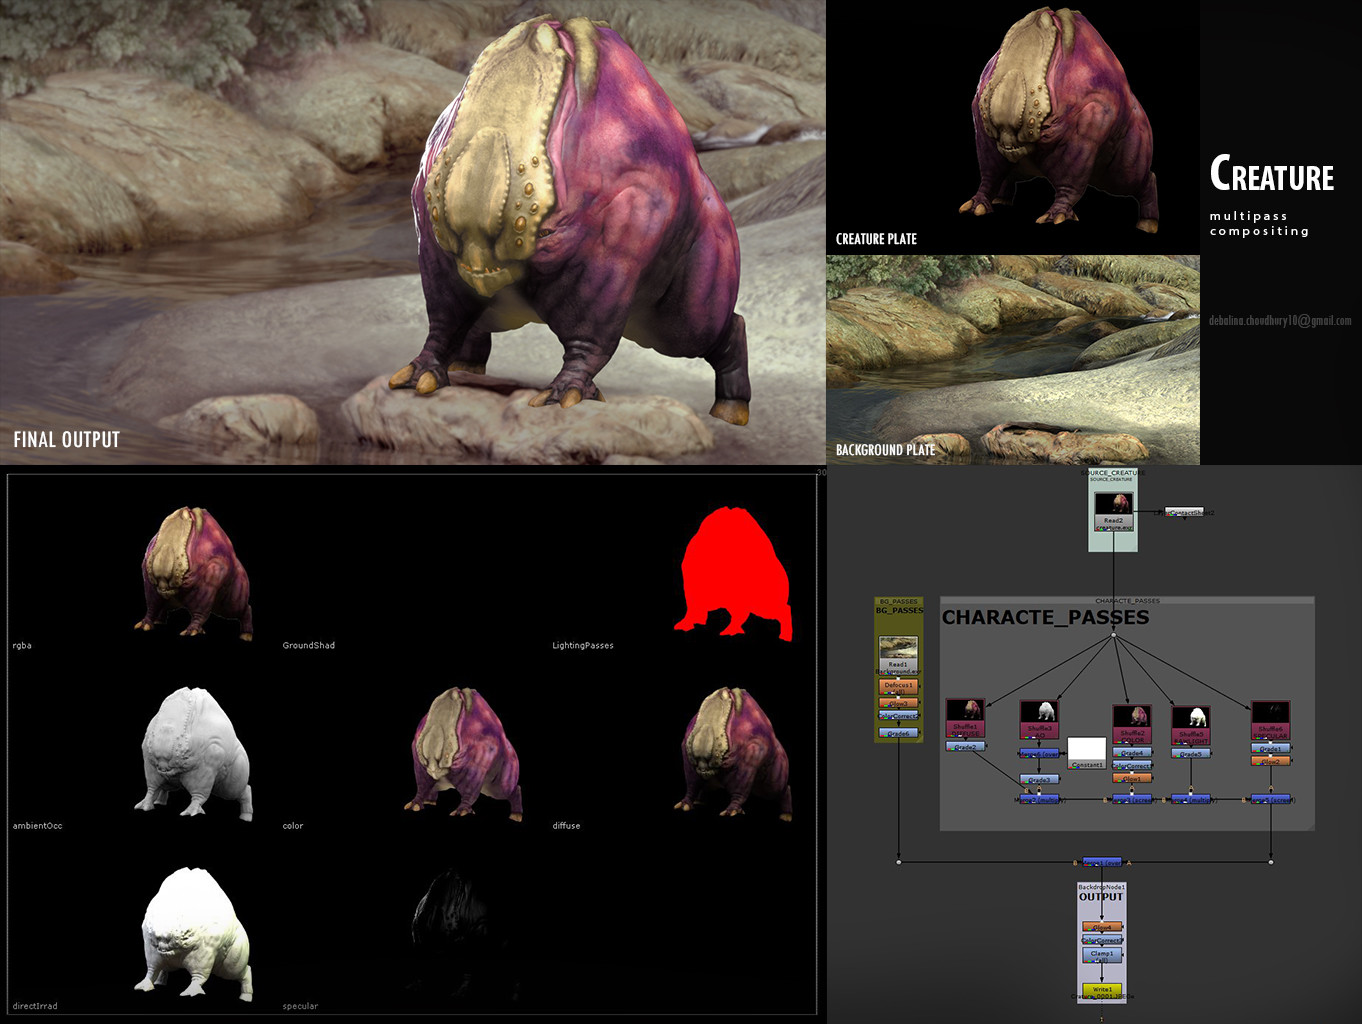Select the Clamp1 node inside OUTPUT backdrop
The height and width of the screenshot is (1024, 1362).
pyautogui.click(x=1102, y=955)
